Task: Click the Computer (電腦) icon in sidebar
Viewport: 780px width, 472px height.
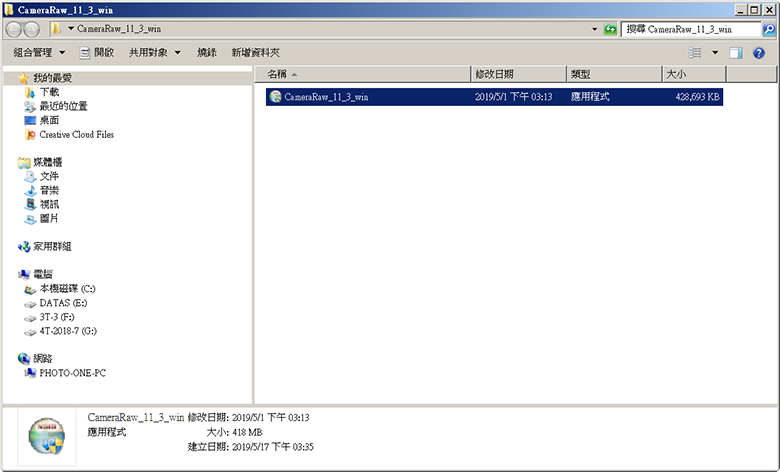Action: coord(24,274)
